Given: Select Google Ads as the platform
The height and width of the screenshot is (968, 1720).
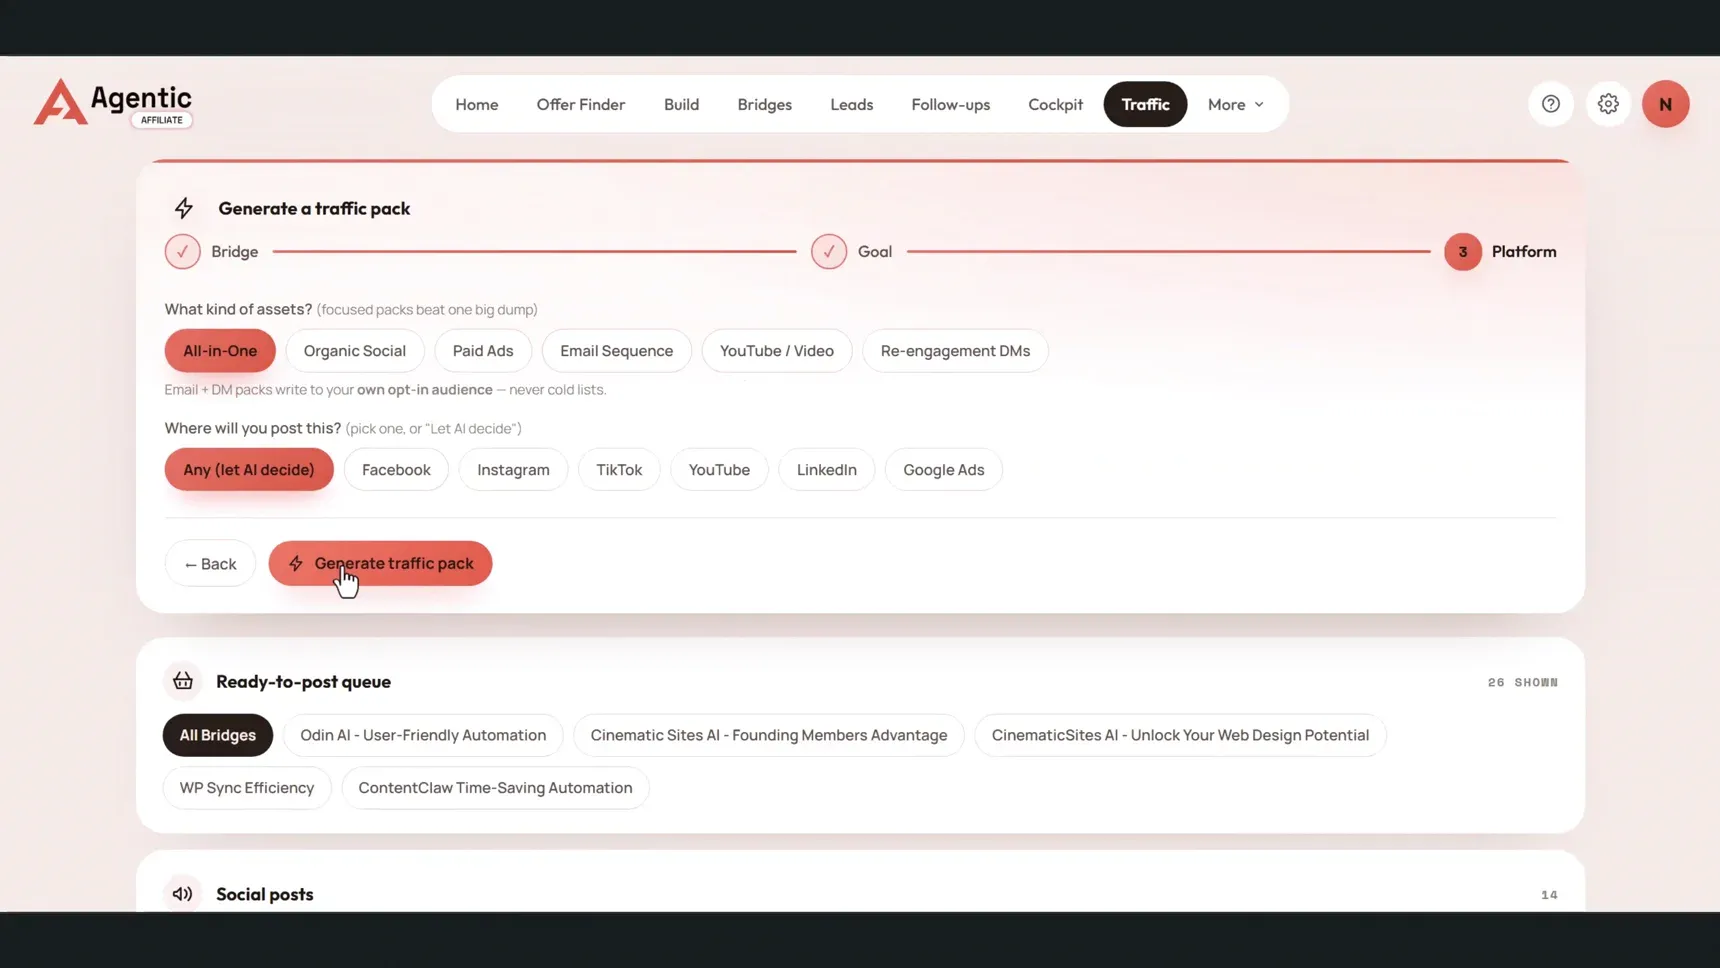Looking at the screenshot, I should coord(943,470).
